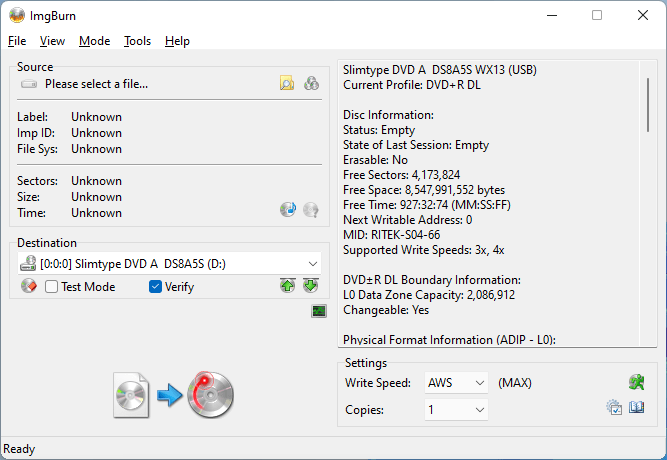
Task: Open the Tools menu
Action: coord(137,41)
